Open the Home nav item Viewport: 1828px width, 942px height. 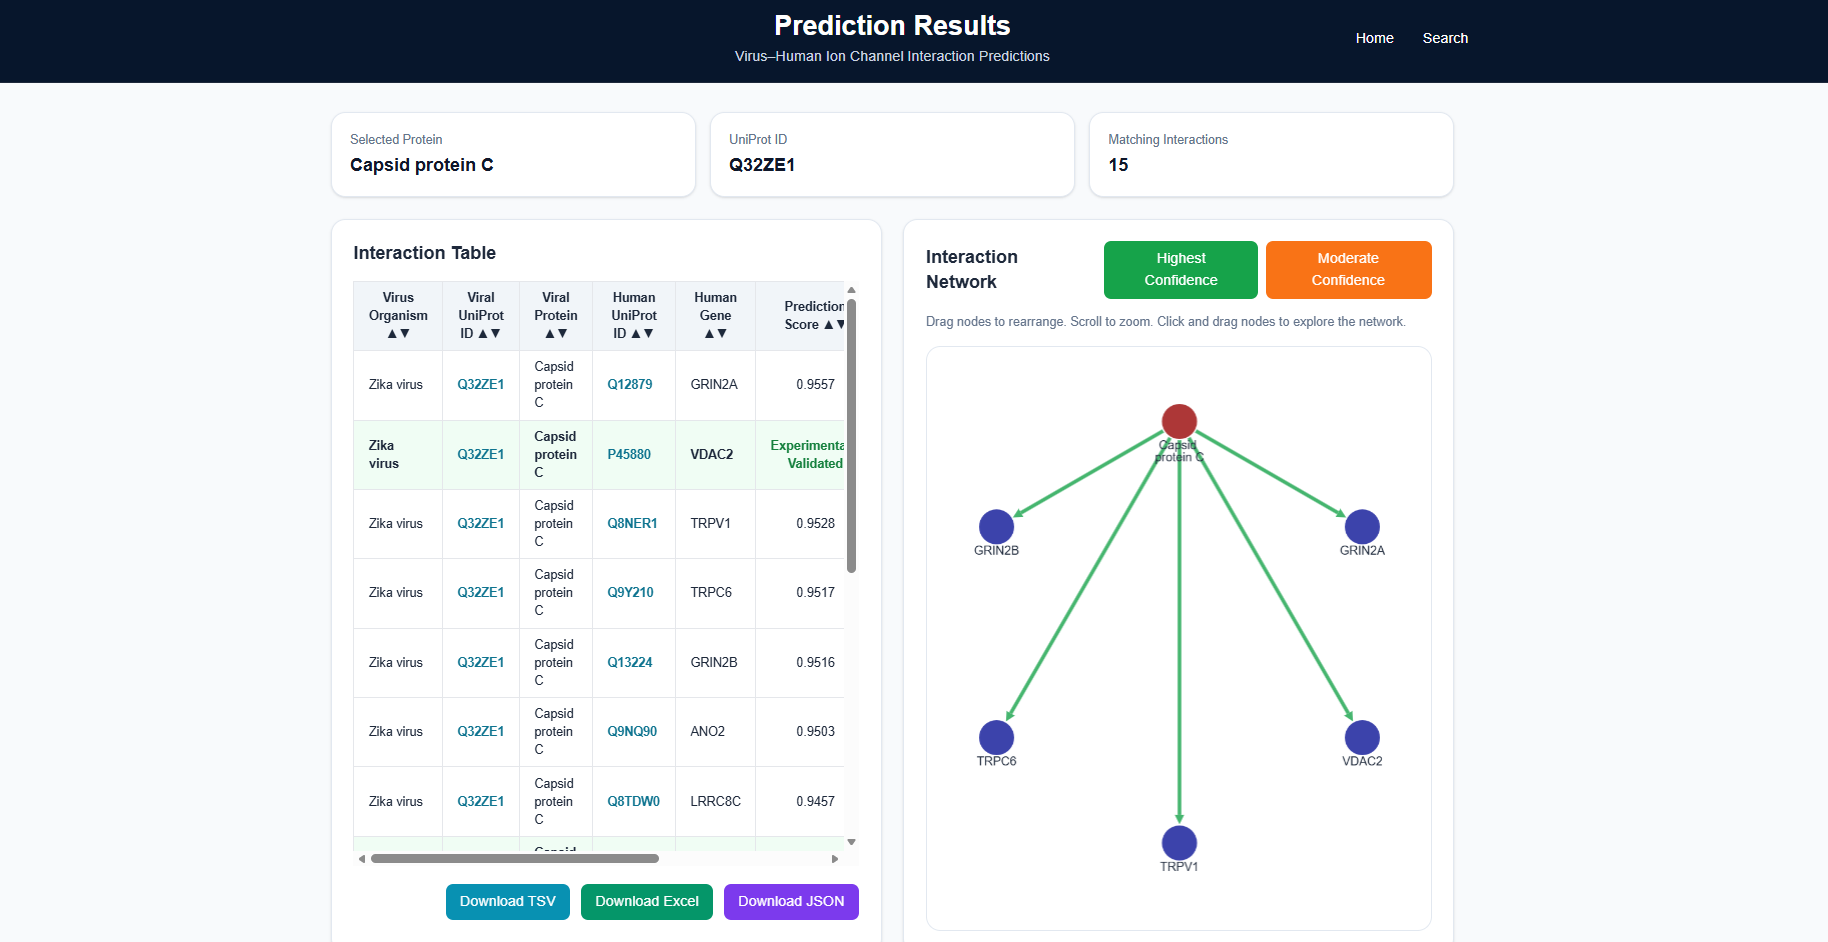1374,38
